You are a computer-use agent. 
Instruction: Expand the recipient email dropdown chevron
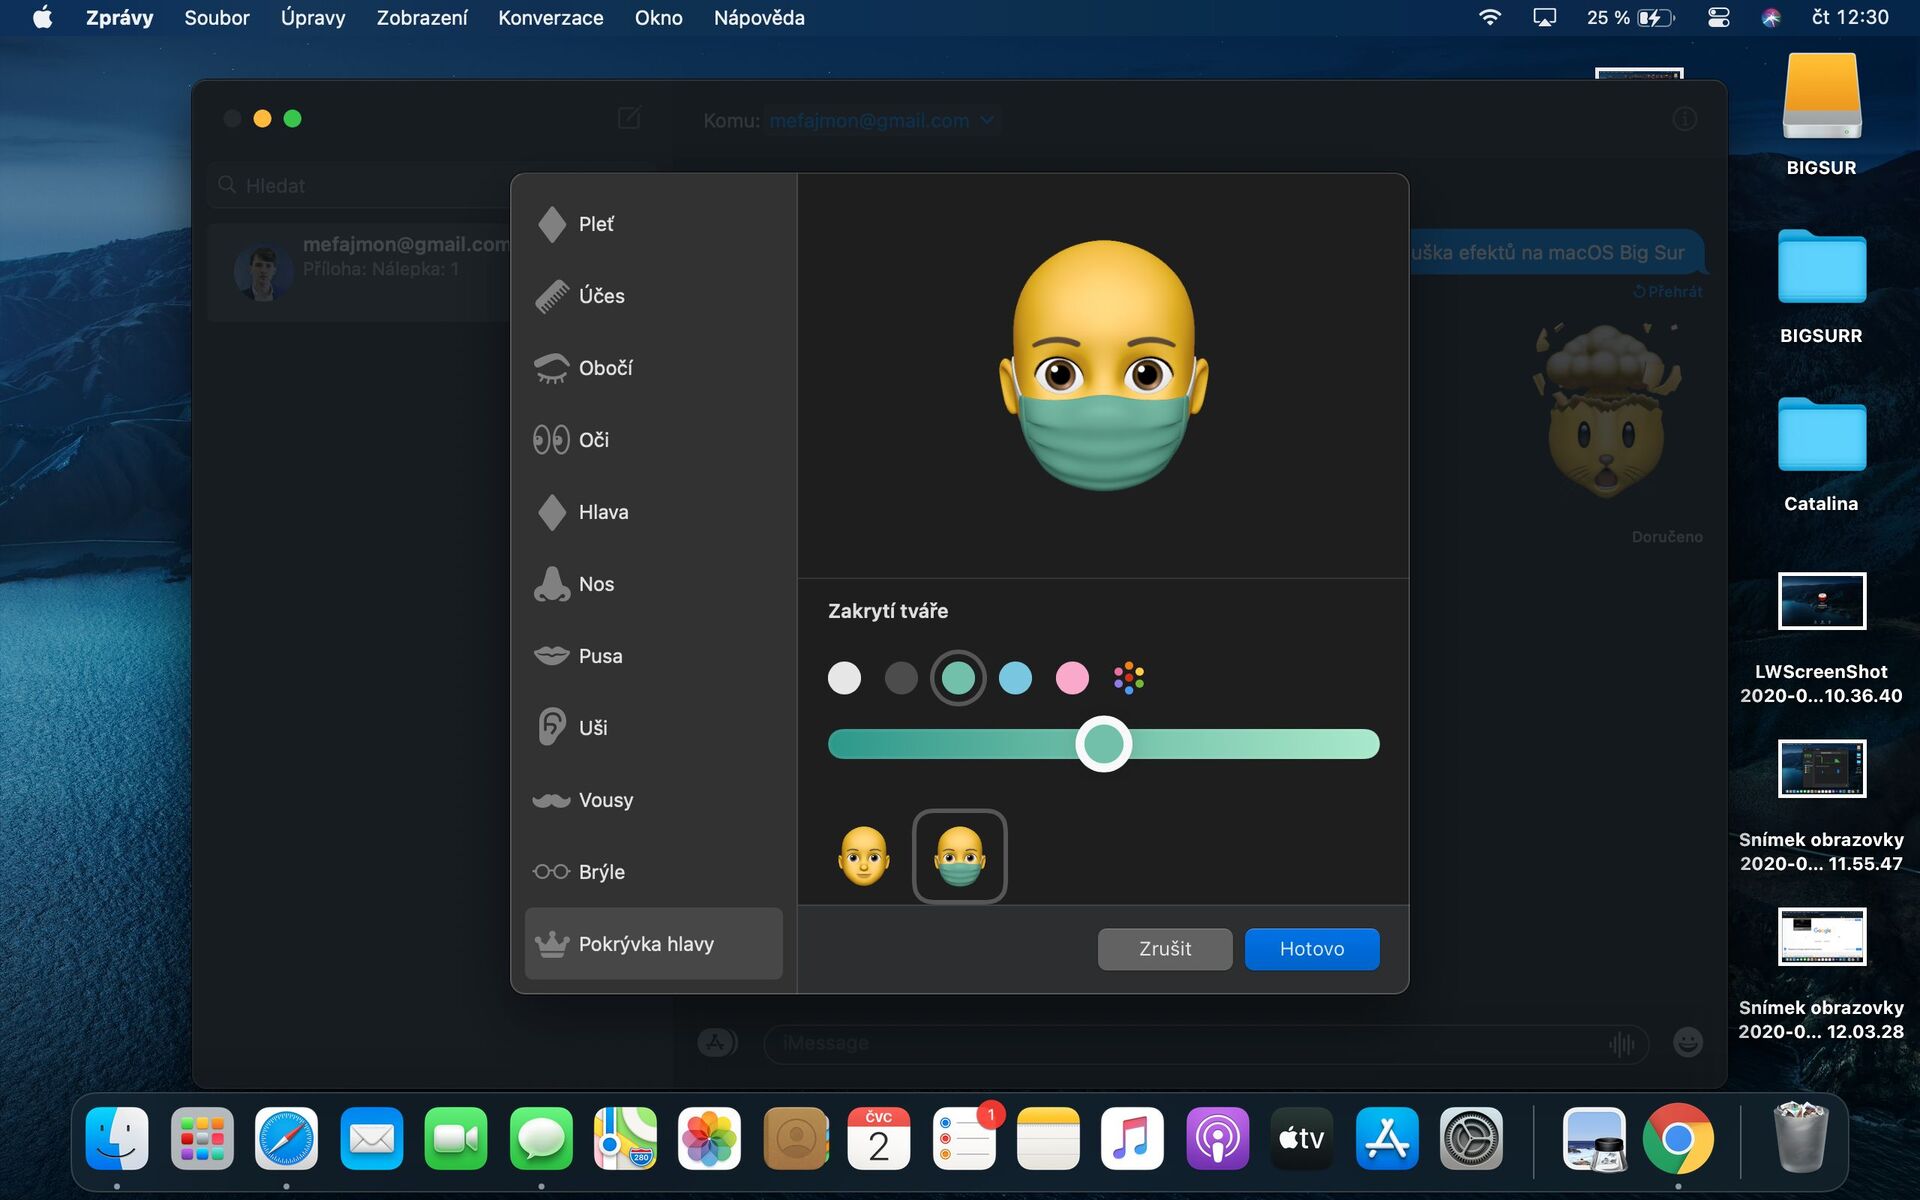coord(987,120)
